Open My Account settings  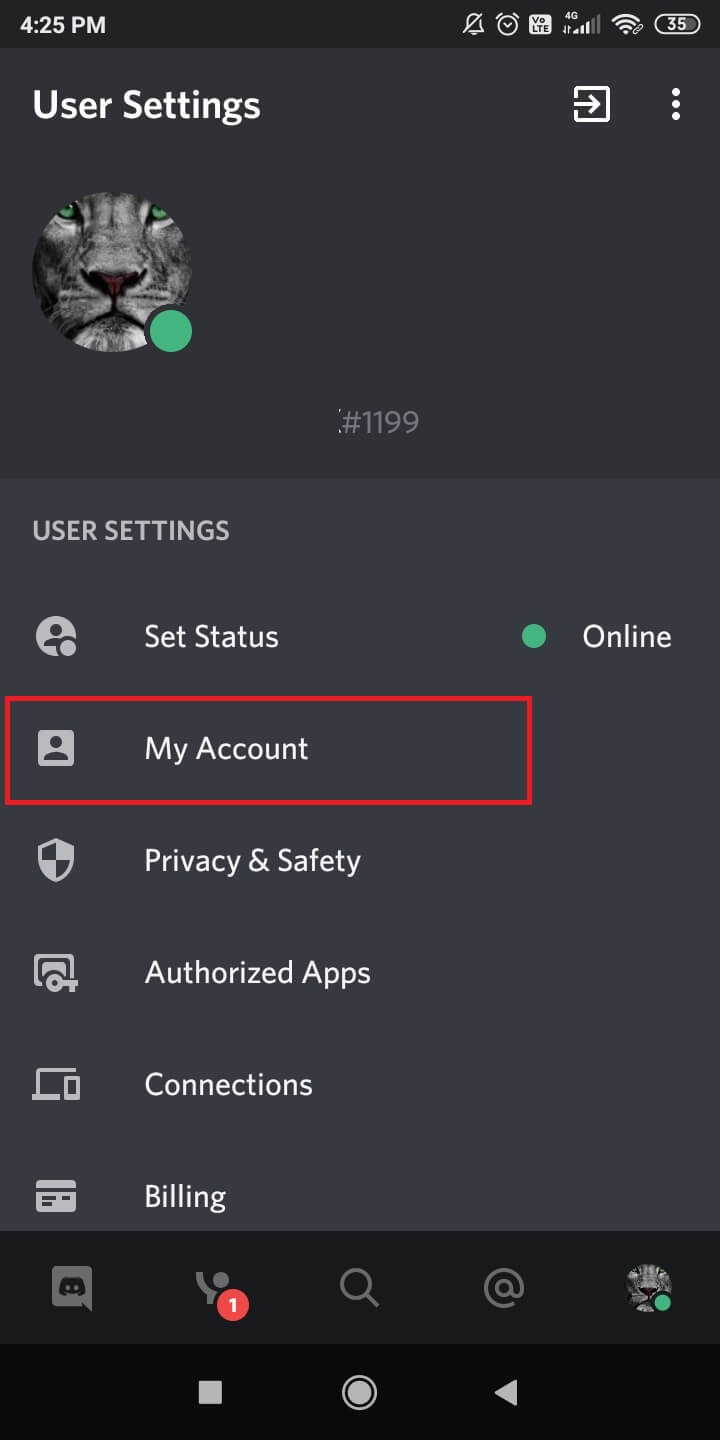point(360,748)
